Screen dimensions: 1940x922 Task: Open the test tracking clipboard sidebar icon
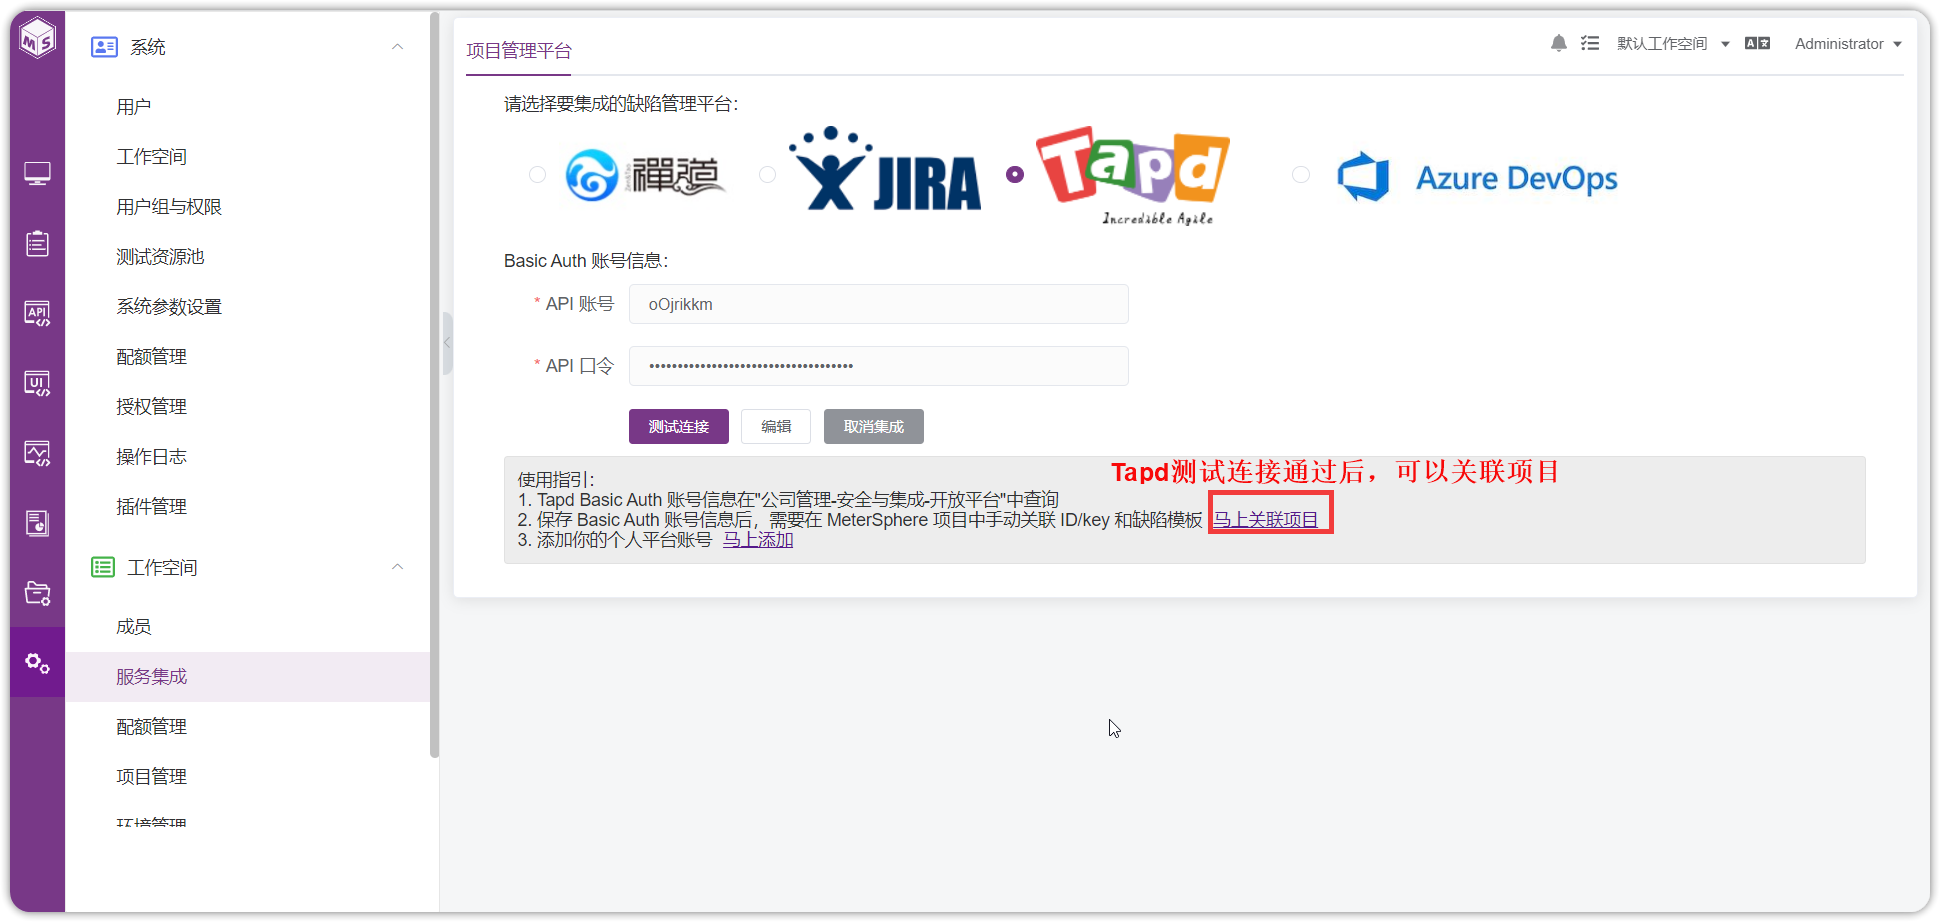pos(37,244)
